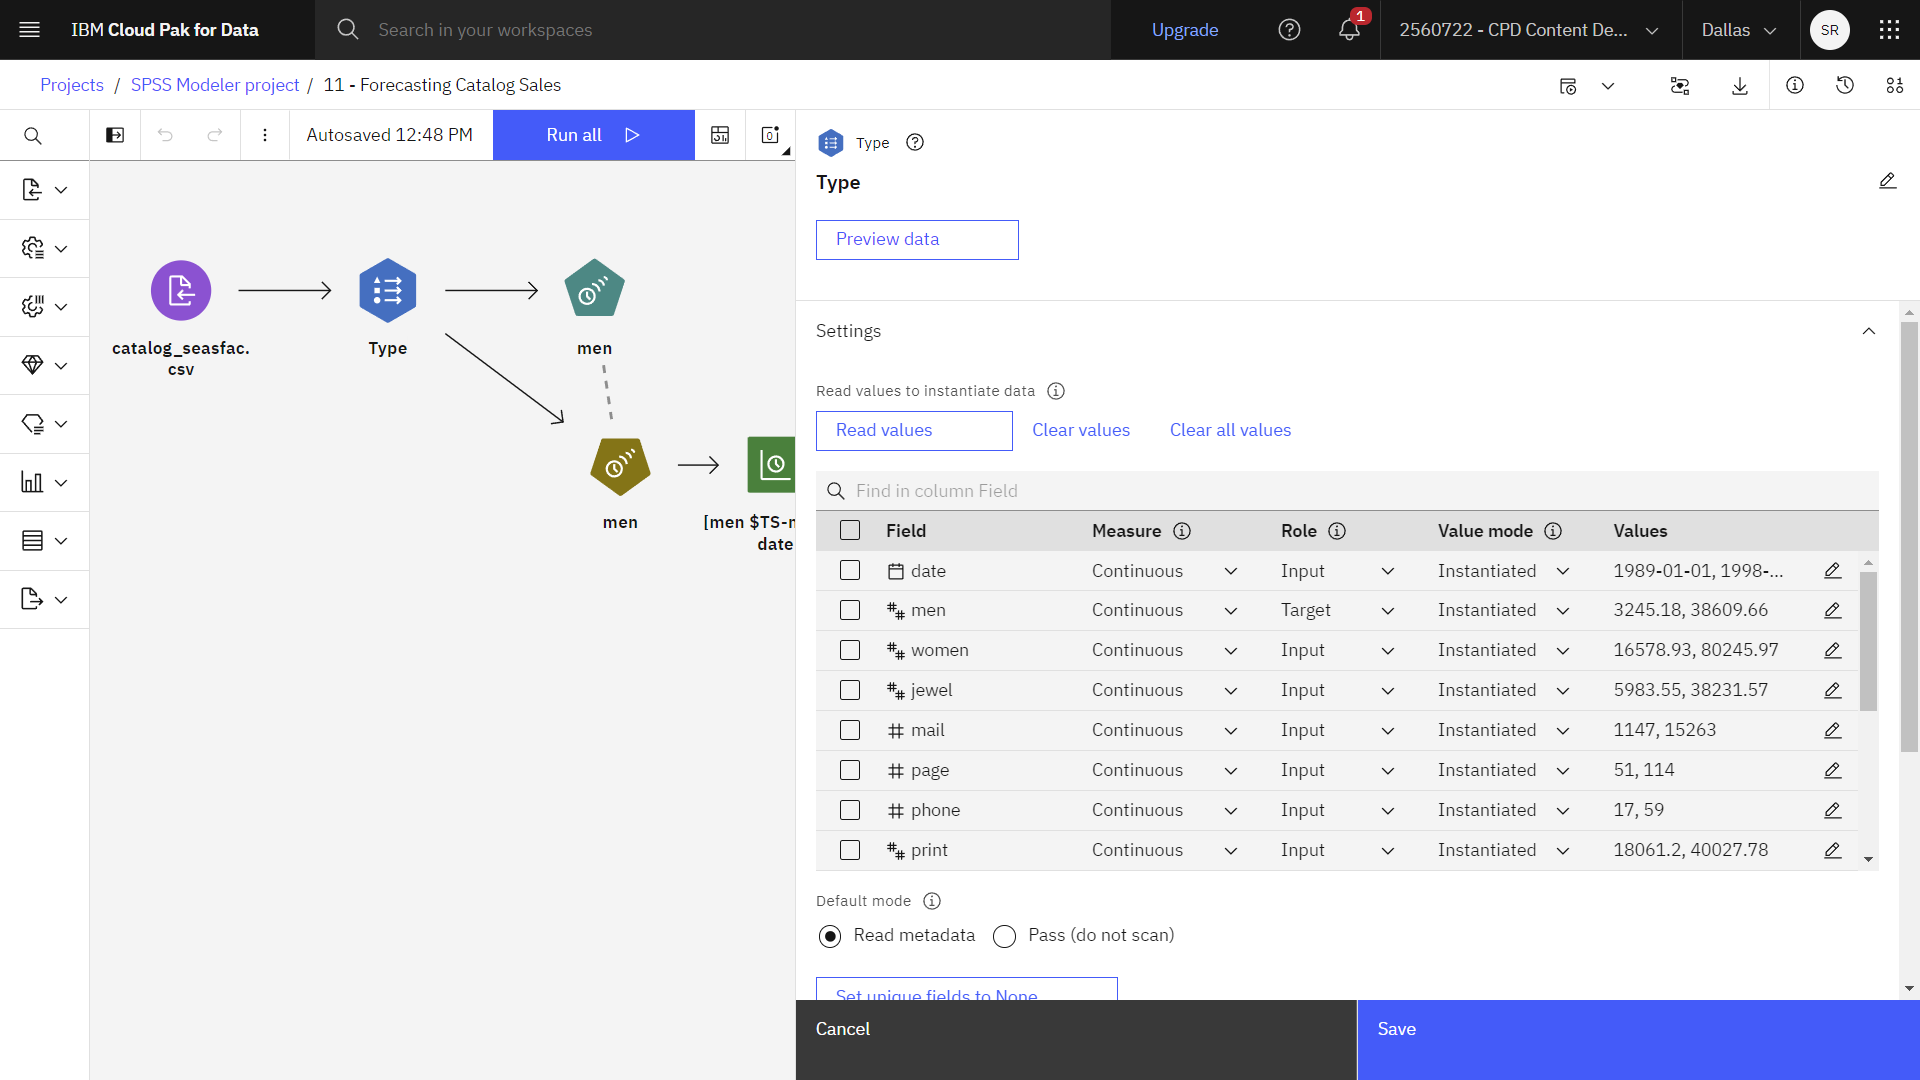Viewport: 1920px width, 1080px height.
Task: Expand the Modeling palette category
Action: (45, 366)
